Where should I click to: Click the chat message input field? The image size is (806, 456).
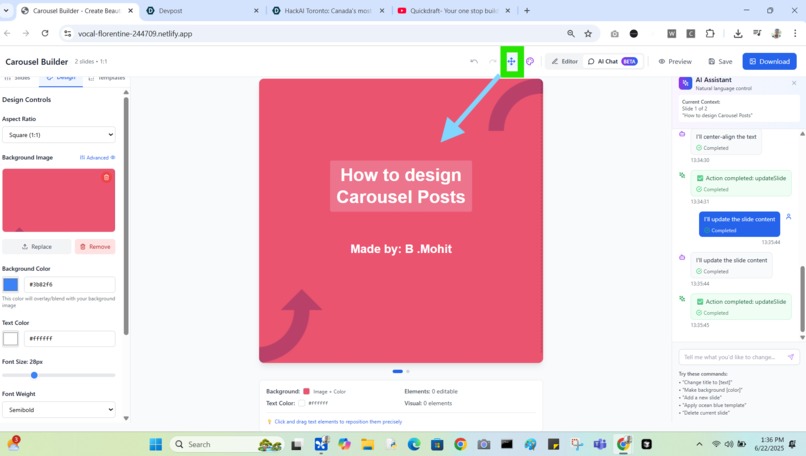point(732,357)
